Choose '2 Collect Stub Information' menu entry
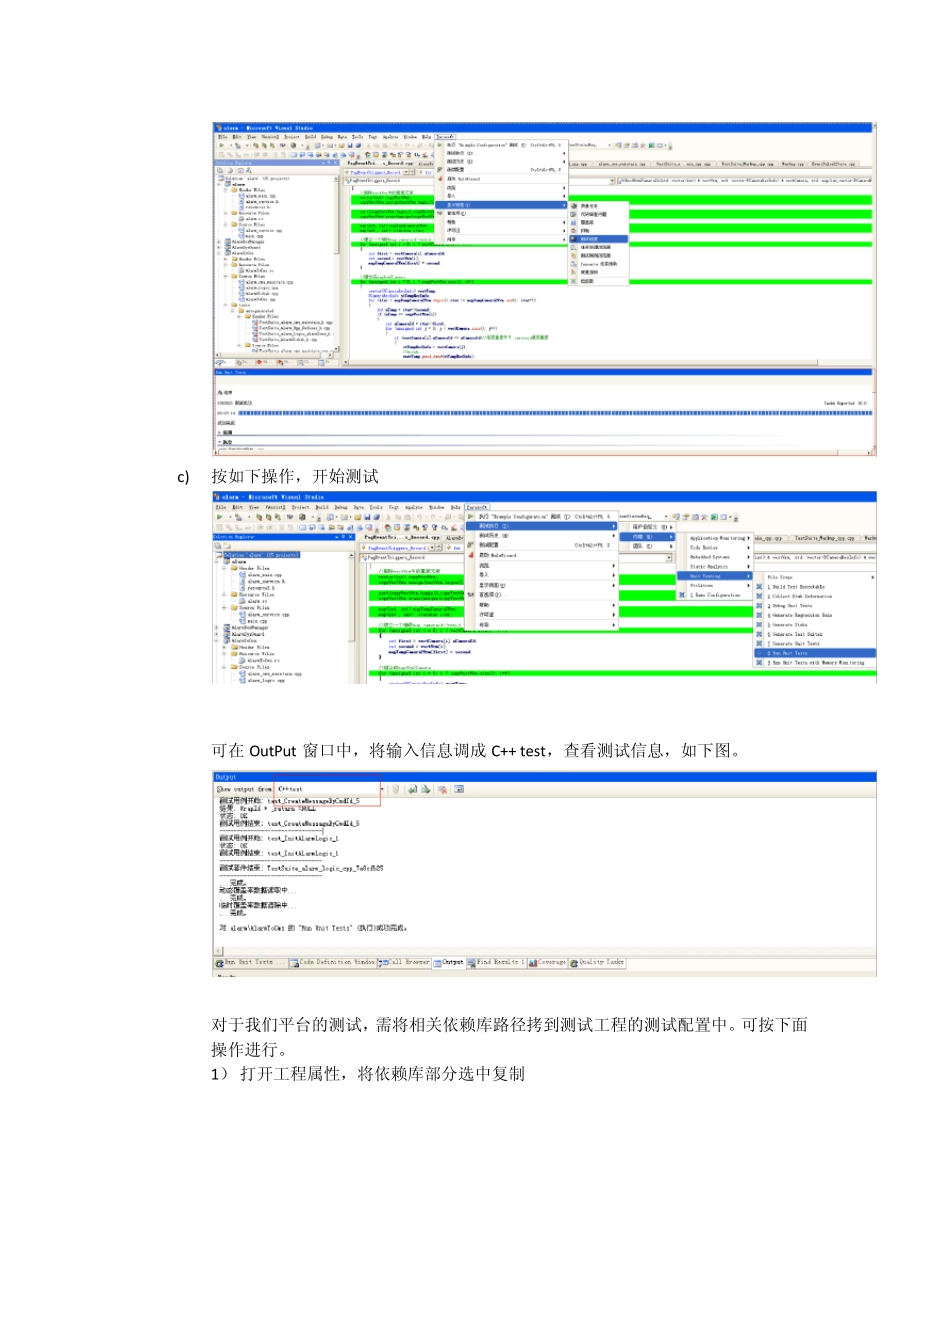950x1344 pixels. click(815, 596)
